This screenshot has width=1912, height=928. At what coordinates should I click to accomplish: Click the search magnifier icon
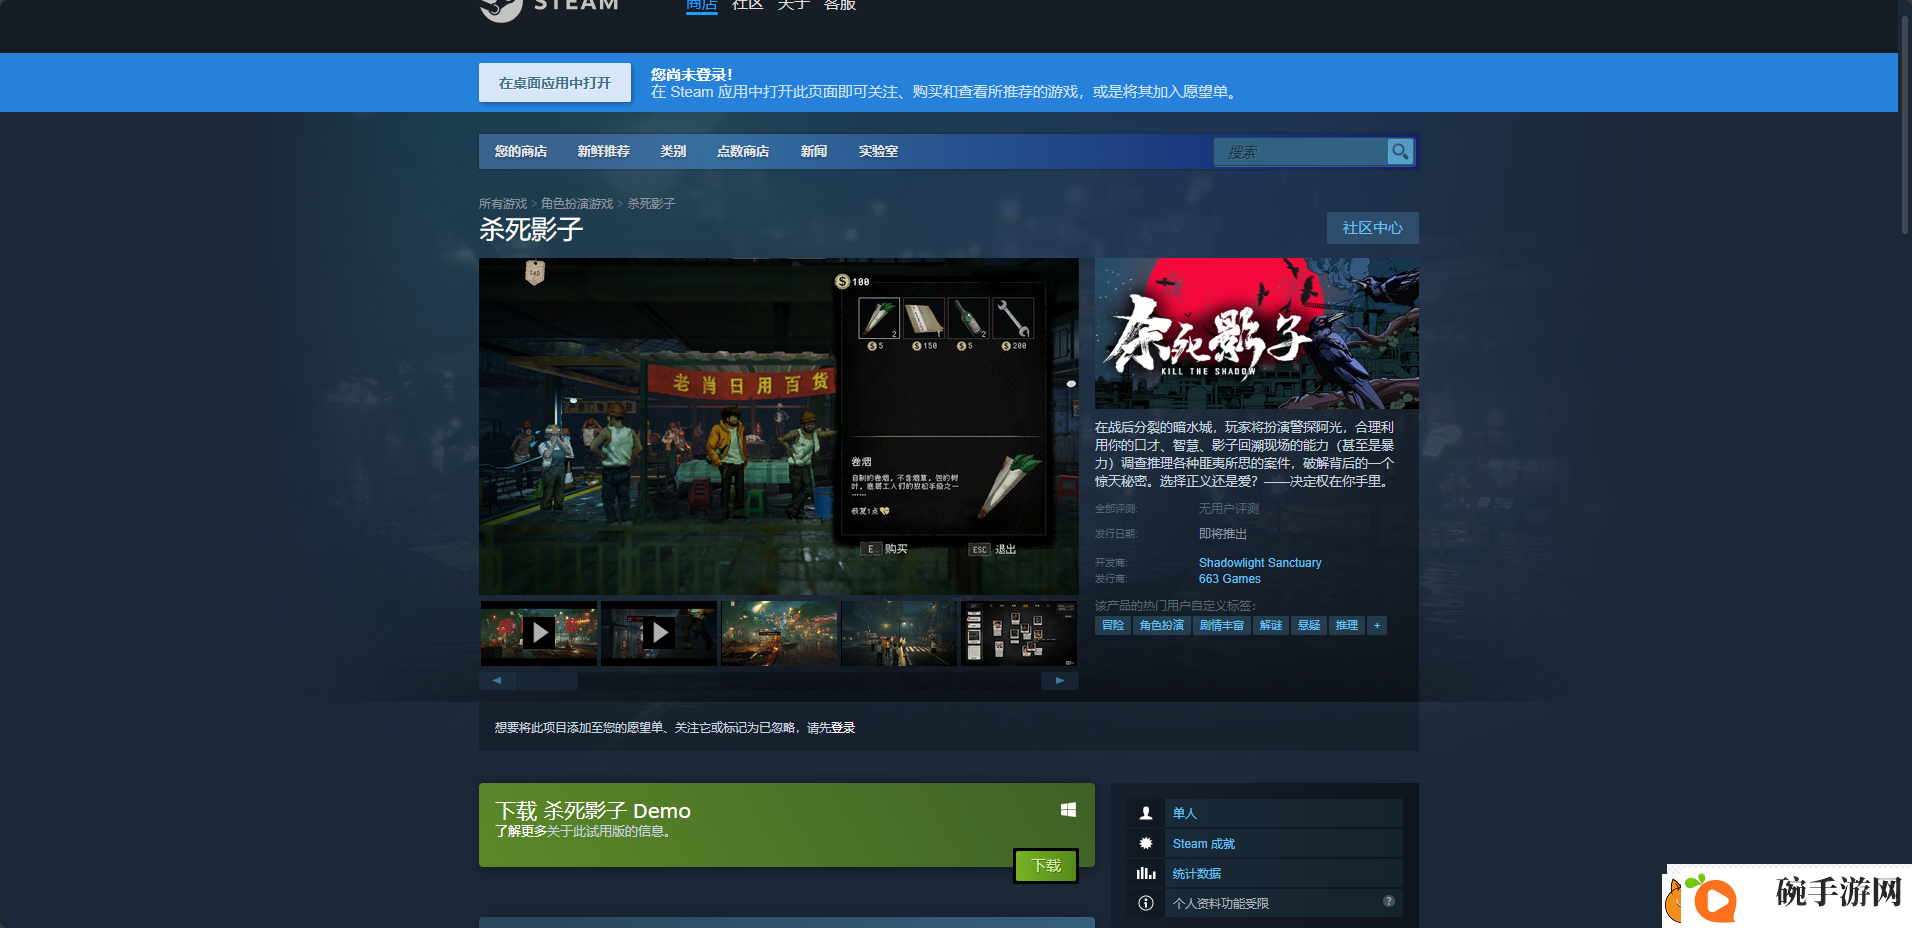tap(1400, 151)
